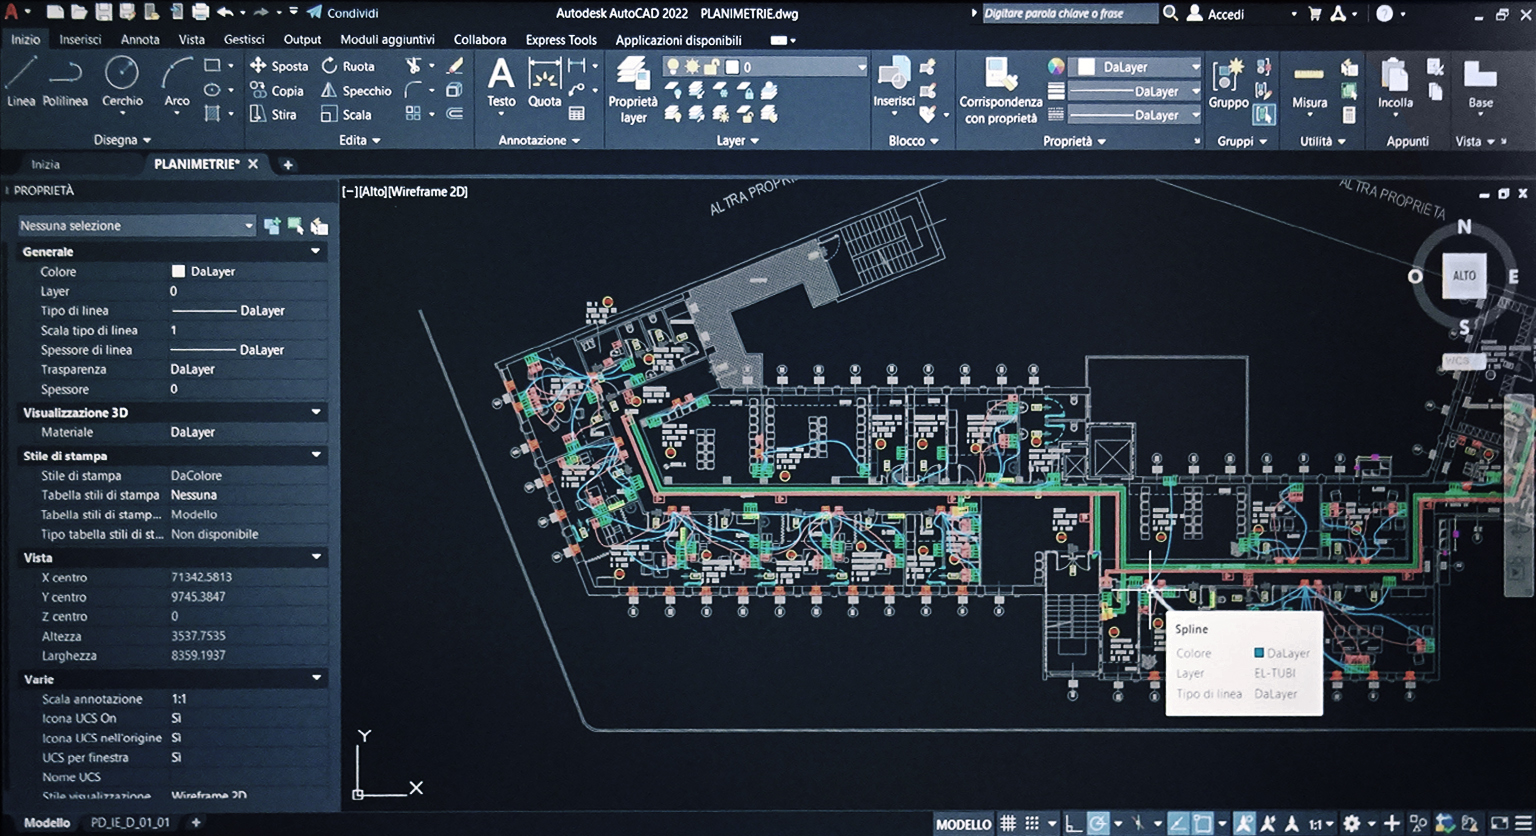Image resolution: width=1536 pixels, height=836 pixels.
Task: Activate the Specchio mirror tool
Action: [356, 90]
